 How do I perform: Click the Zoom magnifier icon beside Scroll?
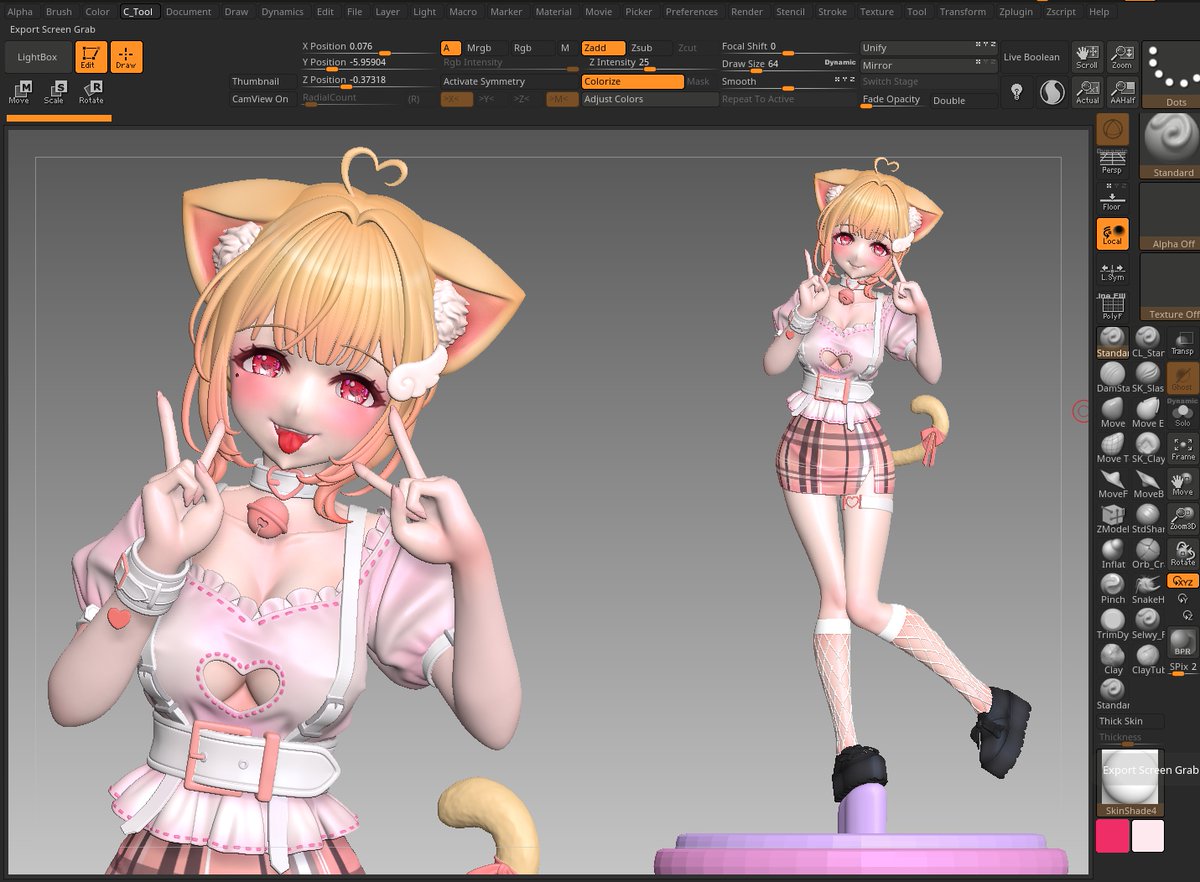(1121, 57)
